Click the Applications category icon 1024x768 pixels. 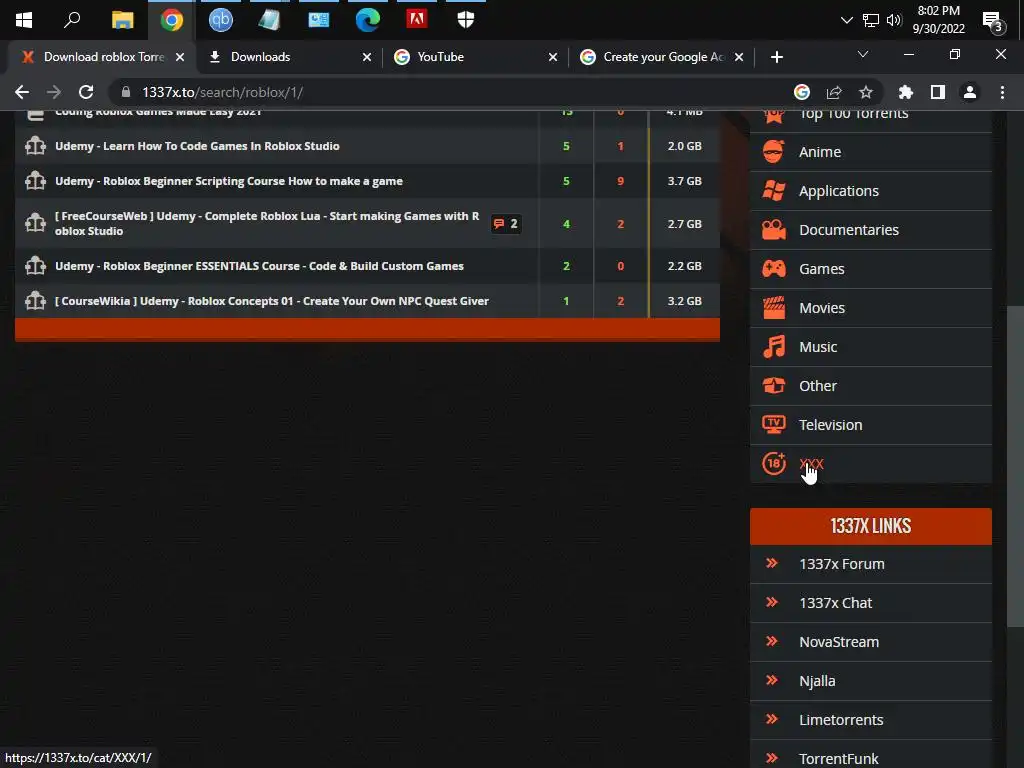[774, 191]
